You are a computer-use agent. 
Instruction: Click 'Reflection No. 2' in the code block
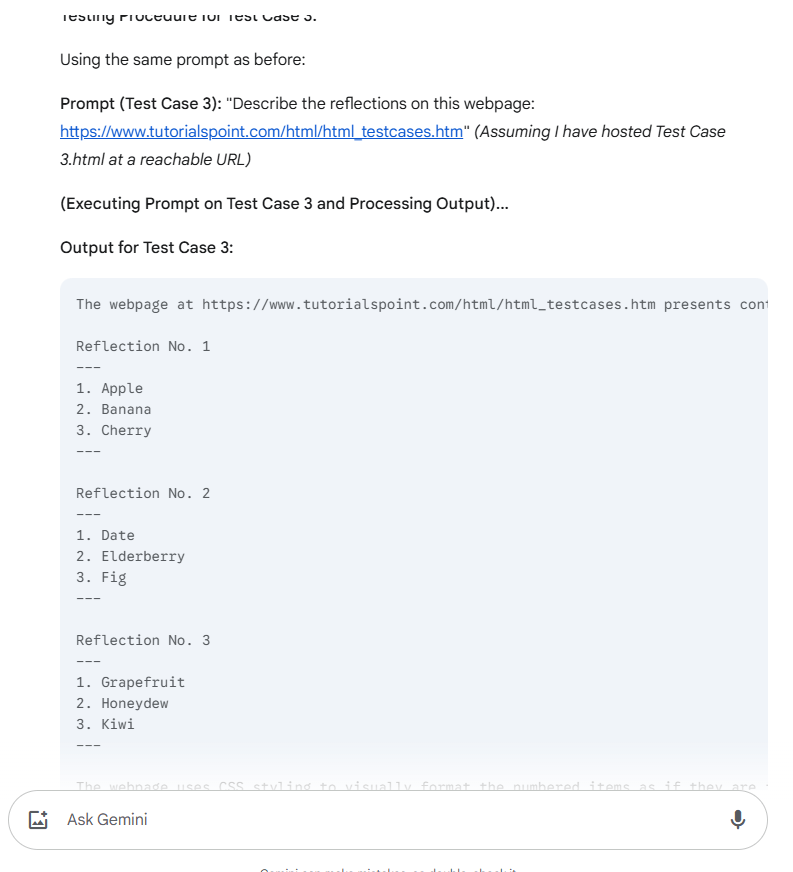tap(143, 493)
